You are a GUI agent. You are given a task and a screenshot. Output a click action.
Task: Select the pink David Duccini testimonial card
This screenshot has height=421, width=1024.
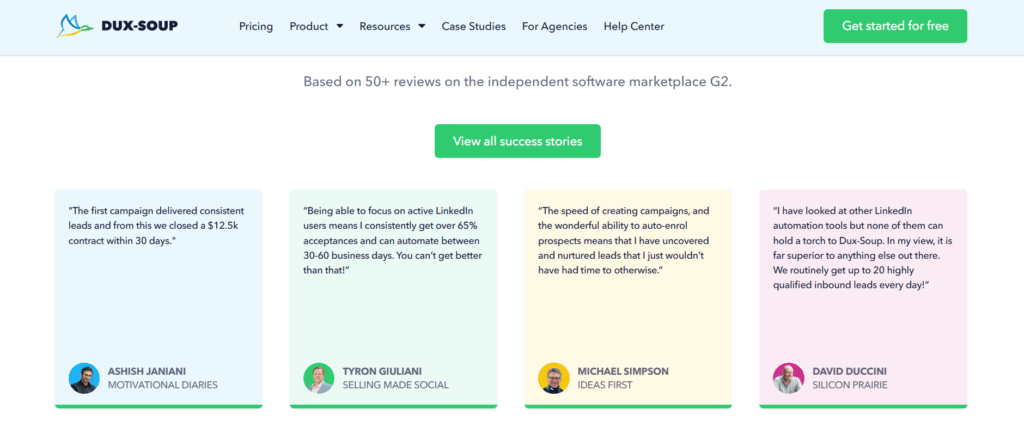863,299
